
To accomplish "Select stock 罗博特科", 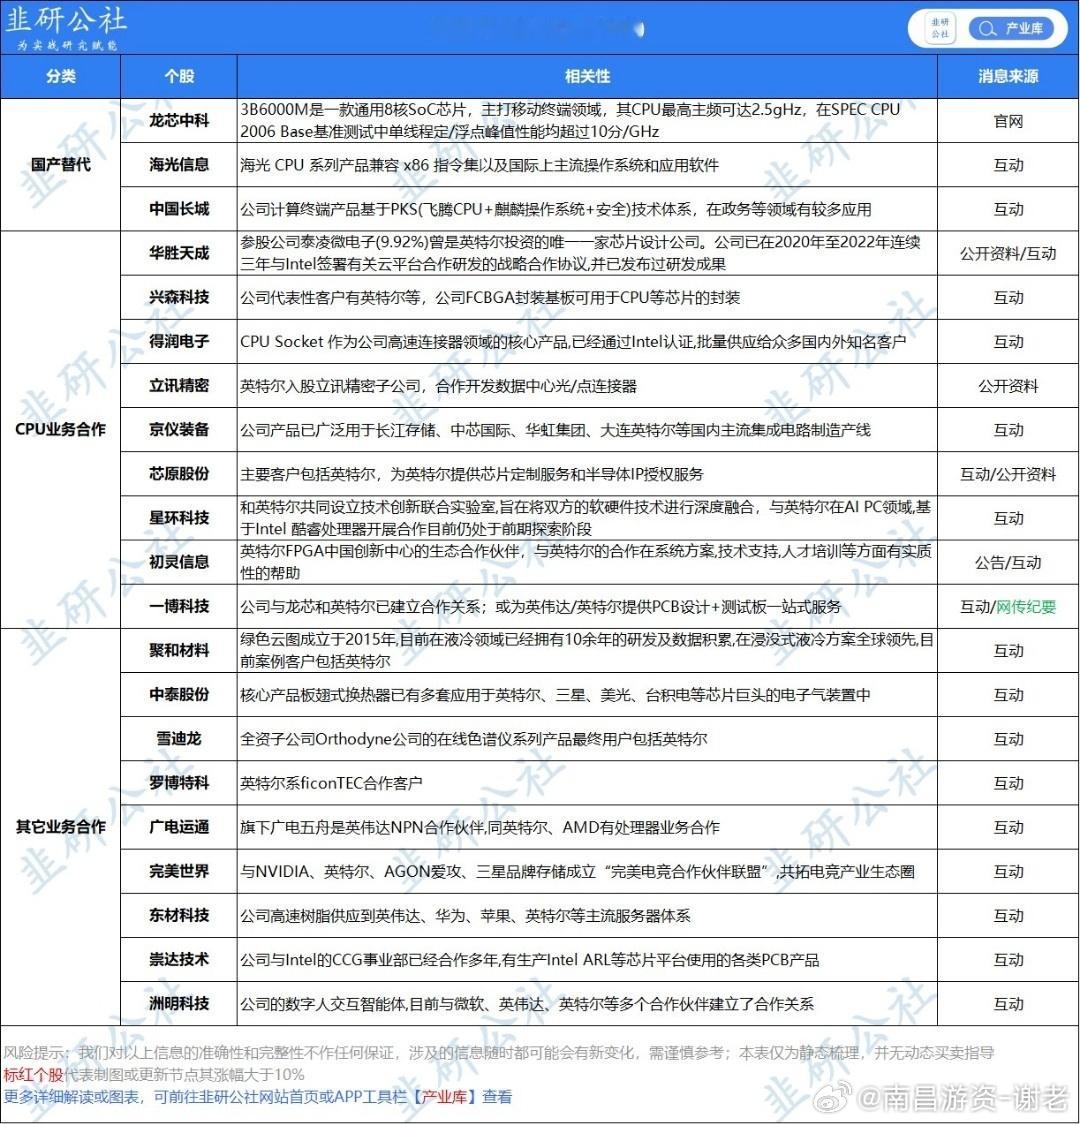I will coord(179,783).
